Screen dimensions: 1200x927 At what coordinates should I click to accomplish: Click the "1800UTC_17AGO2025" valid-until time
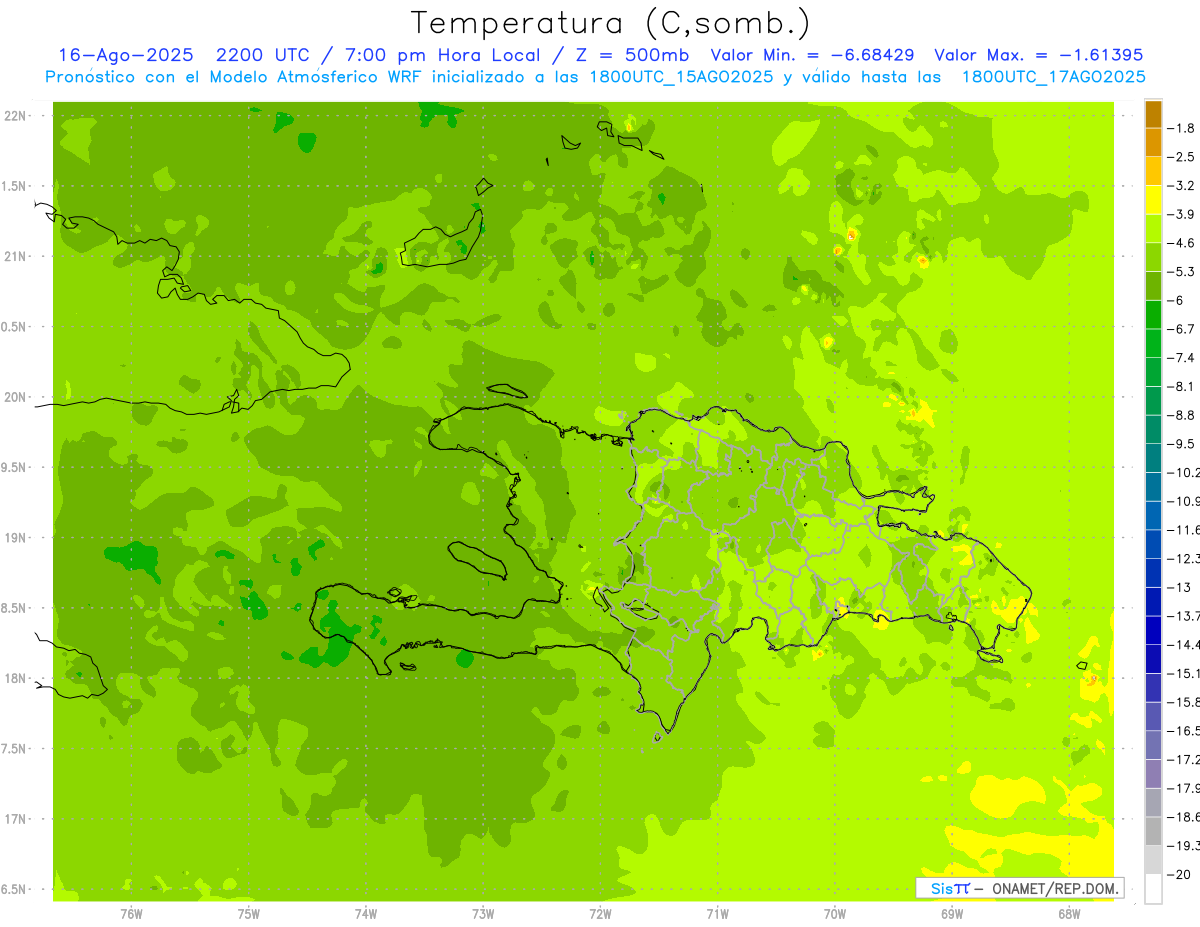coord(1053,77)
